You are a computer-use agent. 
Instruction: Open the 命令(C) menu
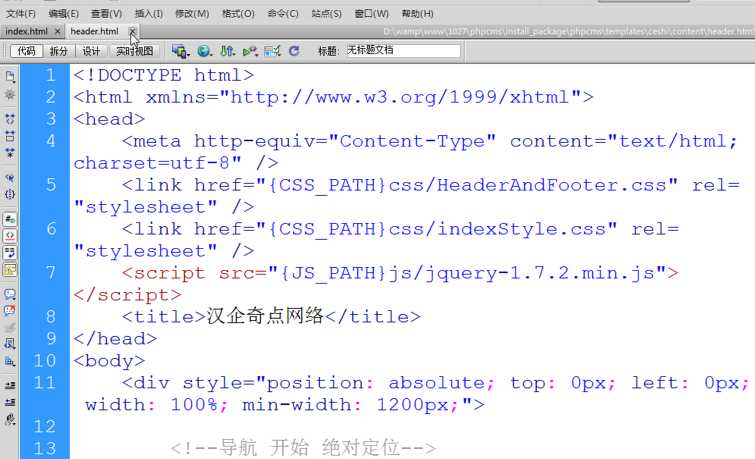point(283,13)
